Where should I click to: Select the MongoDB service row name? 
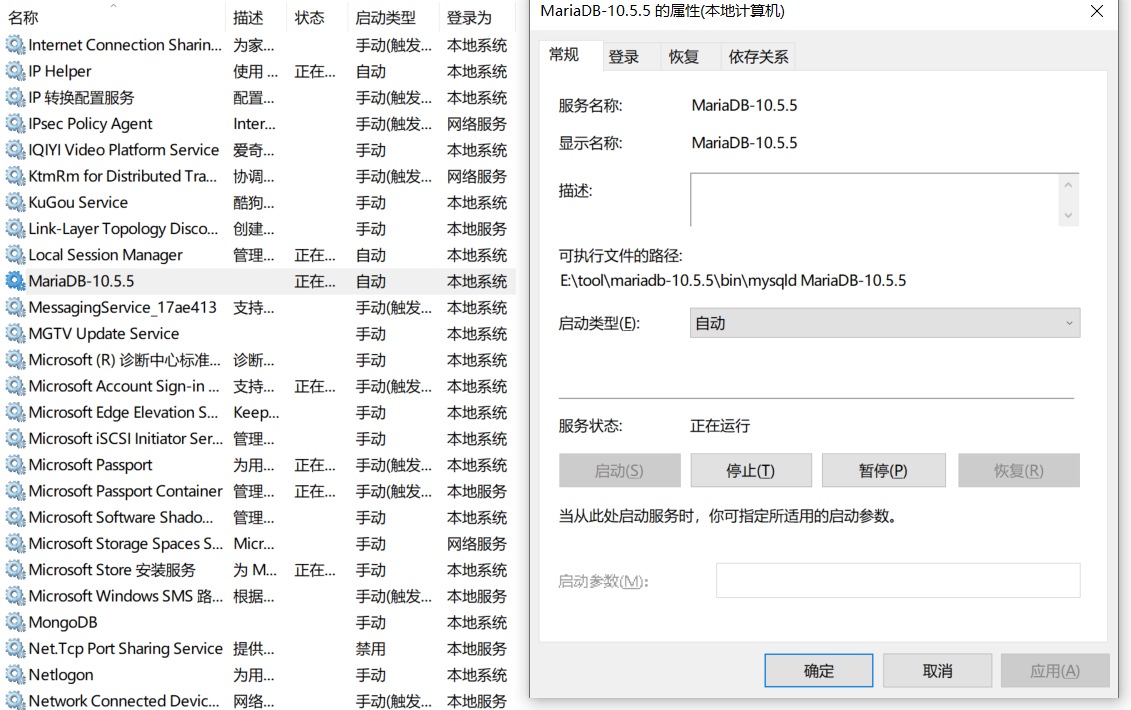[63, 623]
